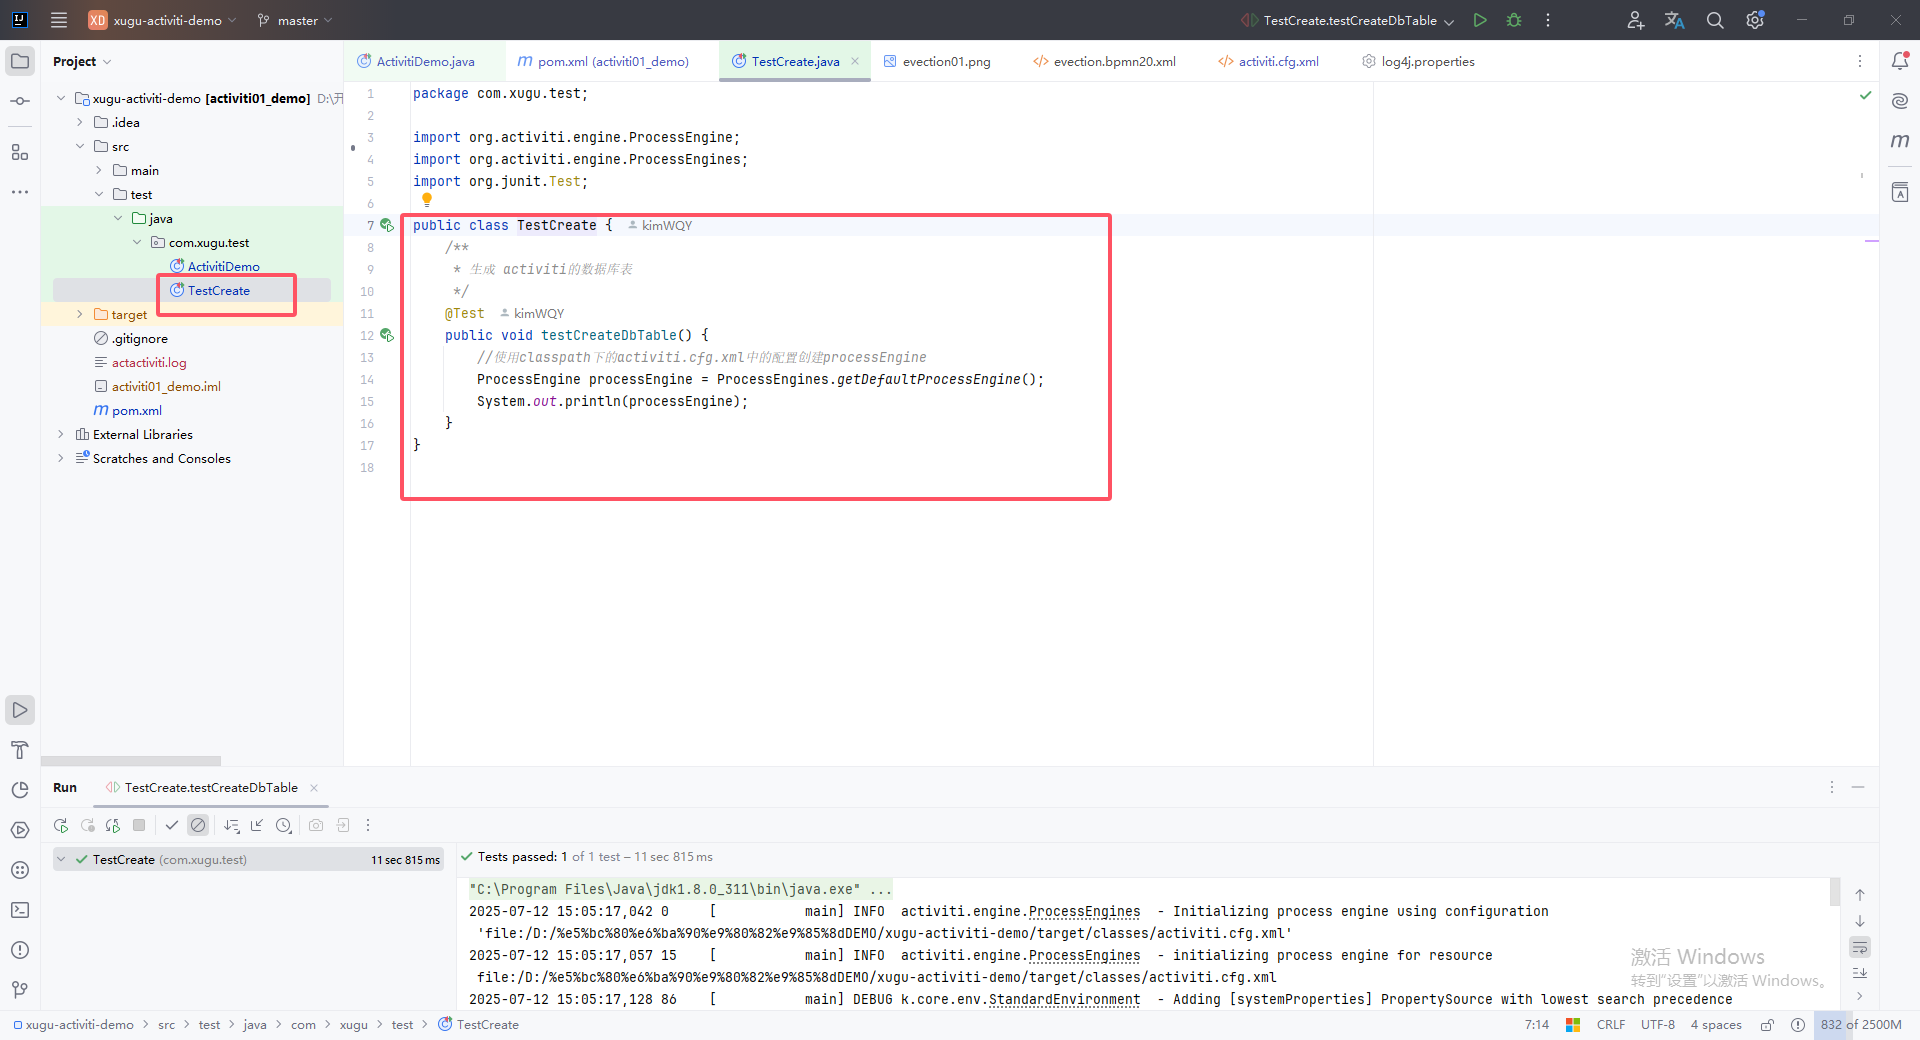Open the Notifications bell icon
Screen dimensions: 1920x1040
(1900, 61)
